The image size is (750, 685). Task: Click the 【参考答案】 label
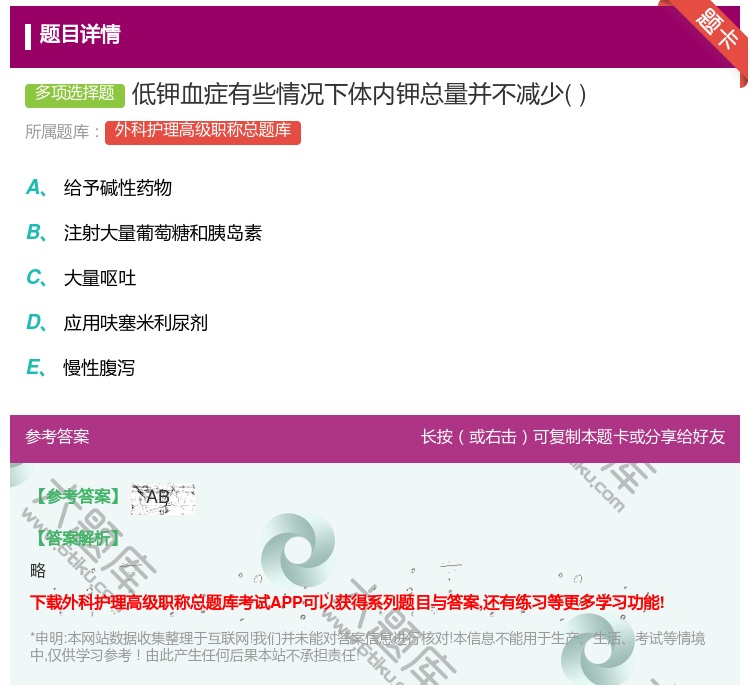pos(77,497)
